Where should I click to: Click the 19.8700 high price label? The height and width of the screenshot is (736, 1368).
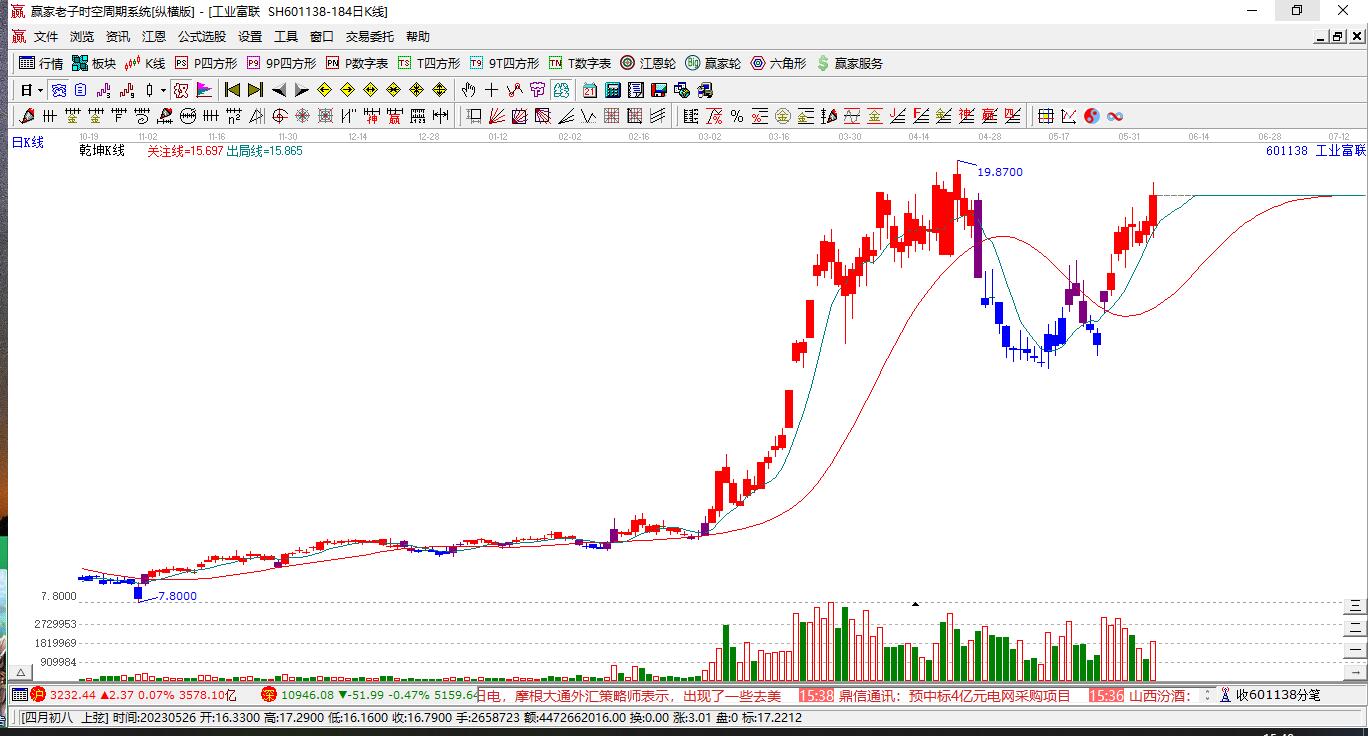[x=1000, y=172]
